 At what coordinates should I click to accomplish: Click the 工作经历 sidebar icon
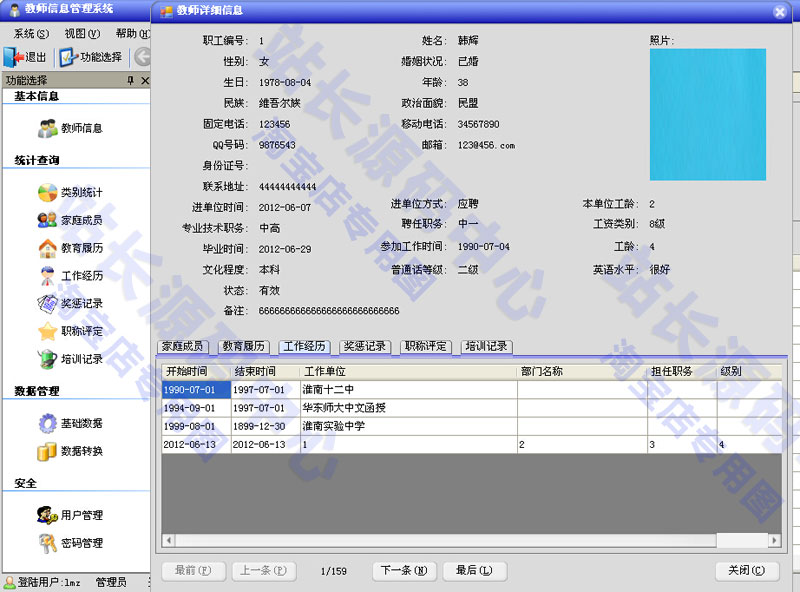tap(48, 276)
